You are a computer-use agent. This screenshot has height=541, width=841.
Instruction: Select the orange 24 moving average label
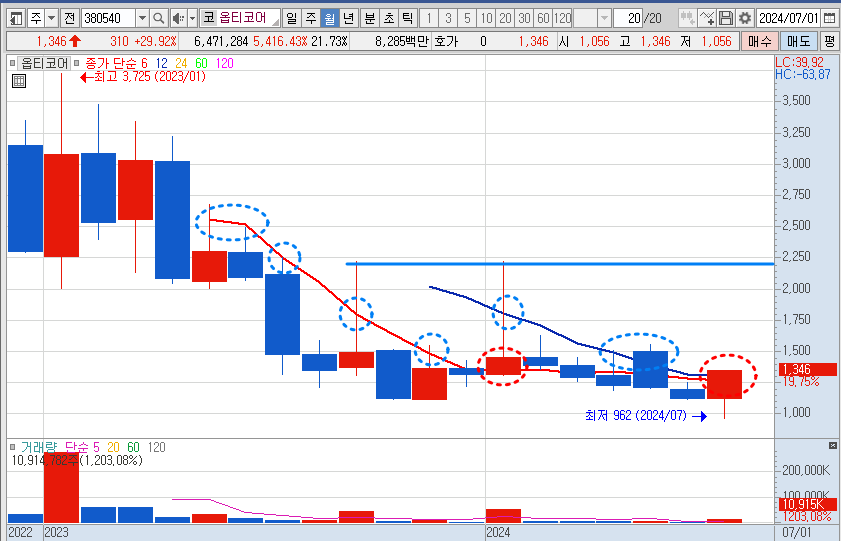point(181,63)
